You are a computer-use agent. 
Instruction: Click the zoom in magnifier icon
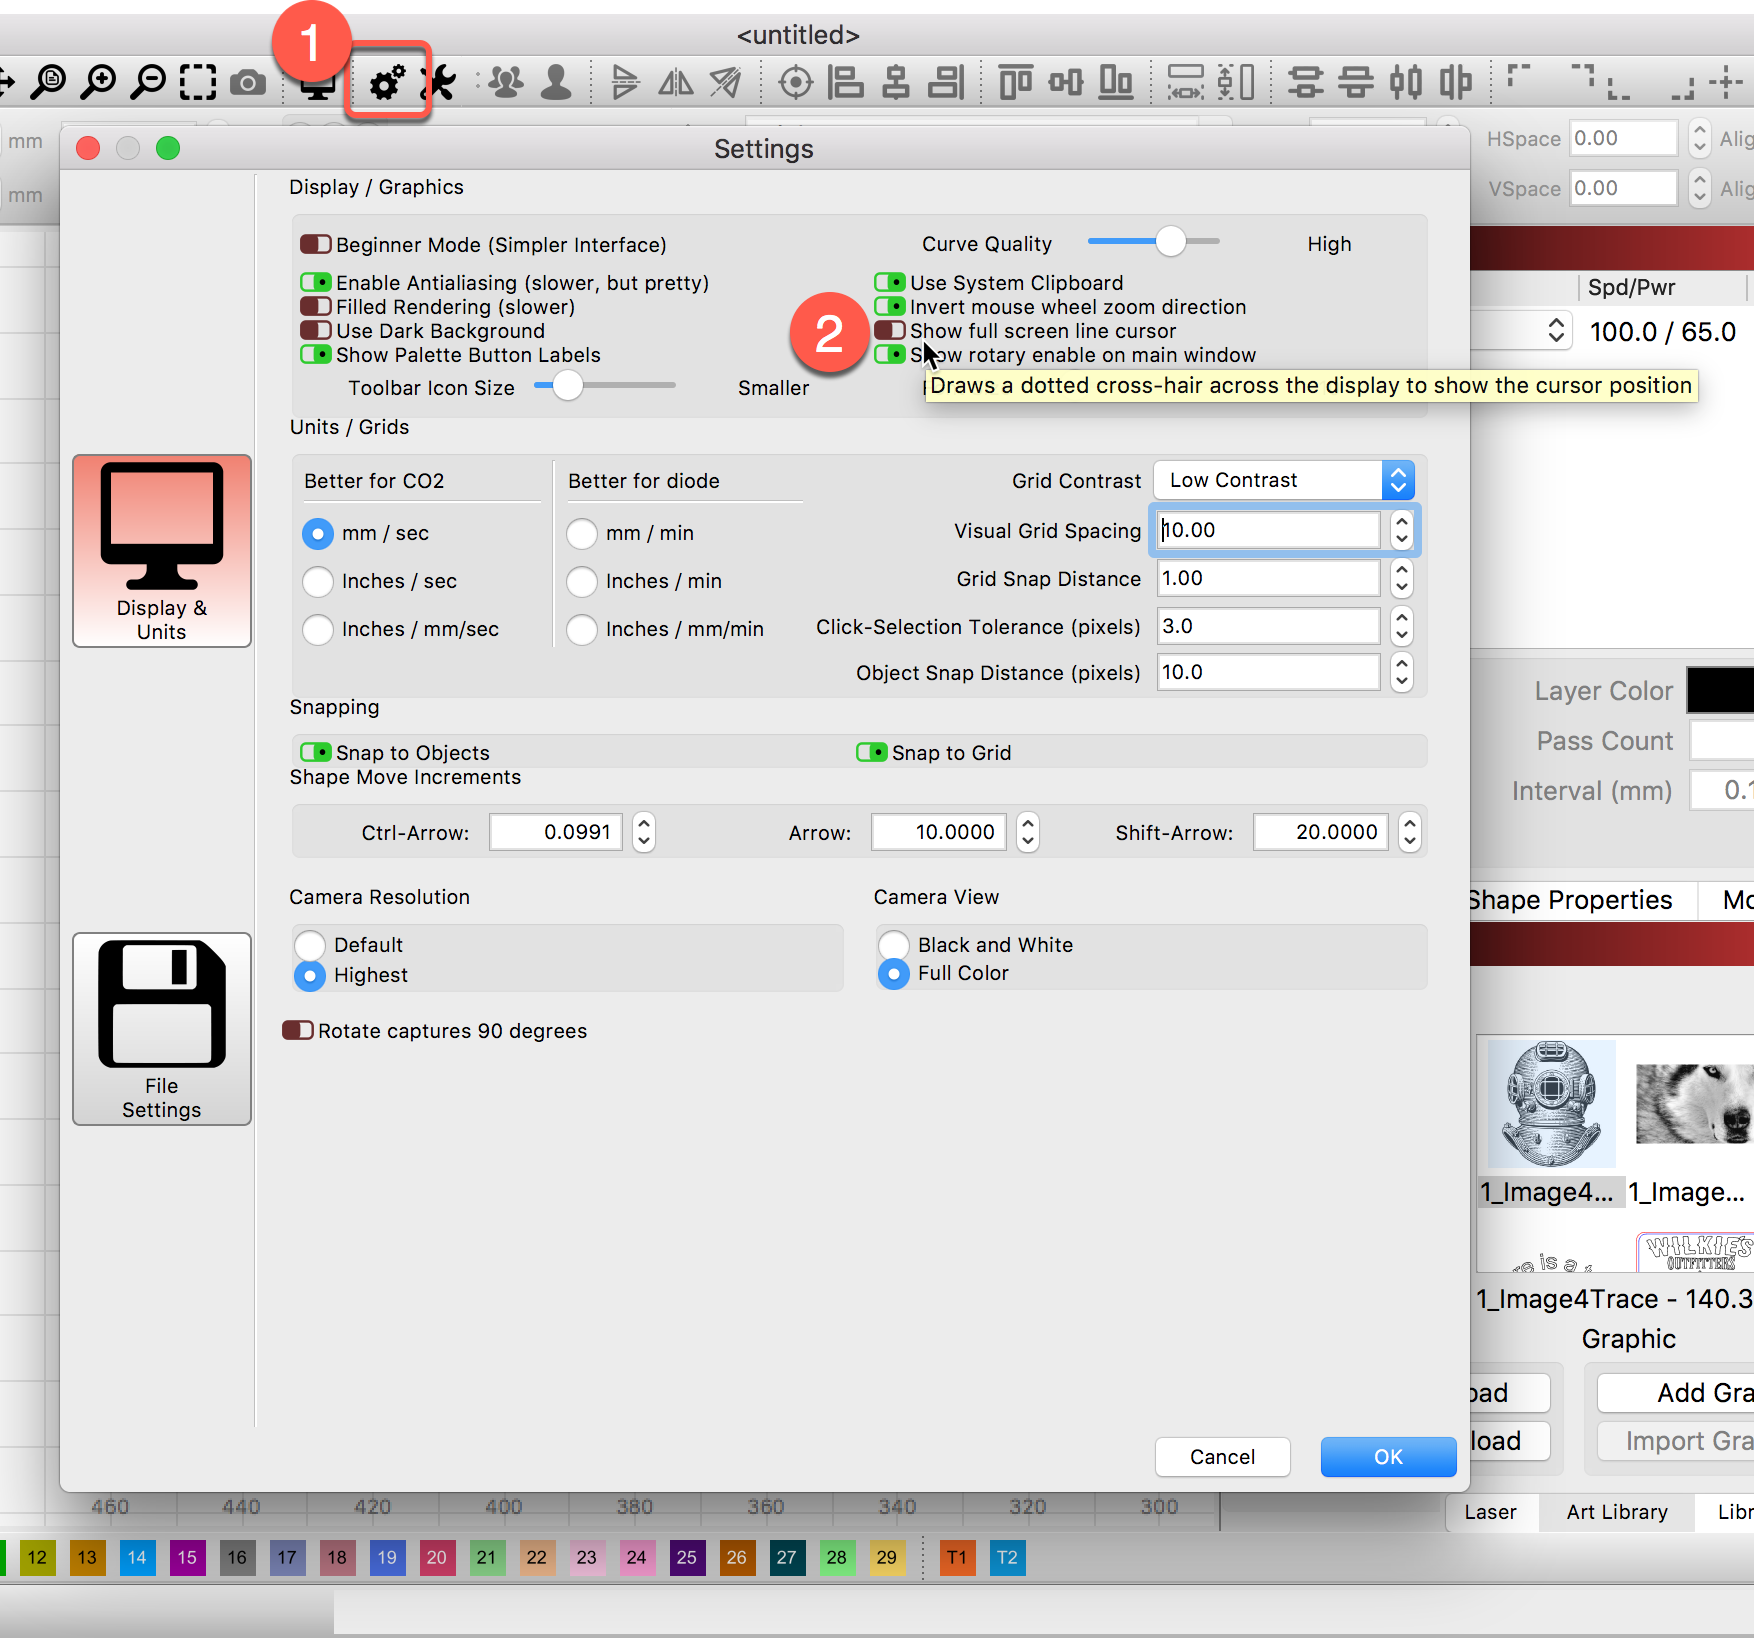pyautogui.click(x=99, y=83)
